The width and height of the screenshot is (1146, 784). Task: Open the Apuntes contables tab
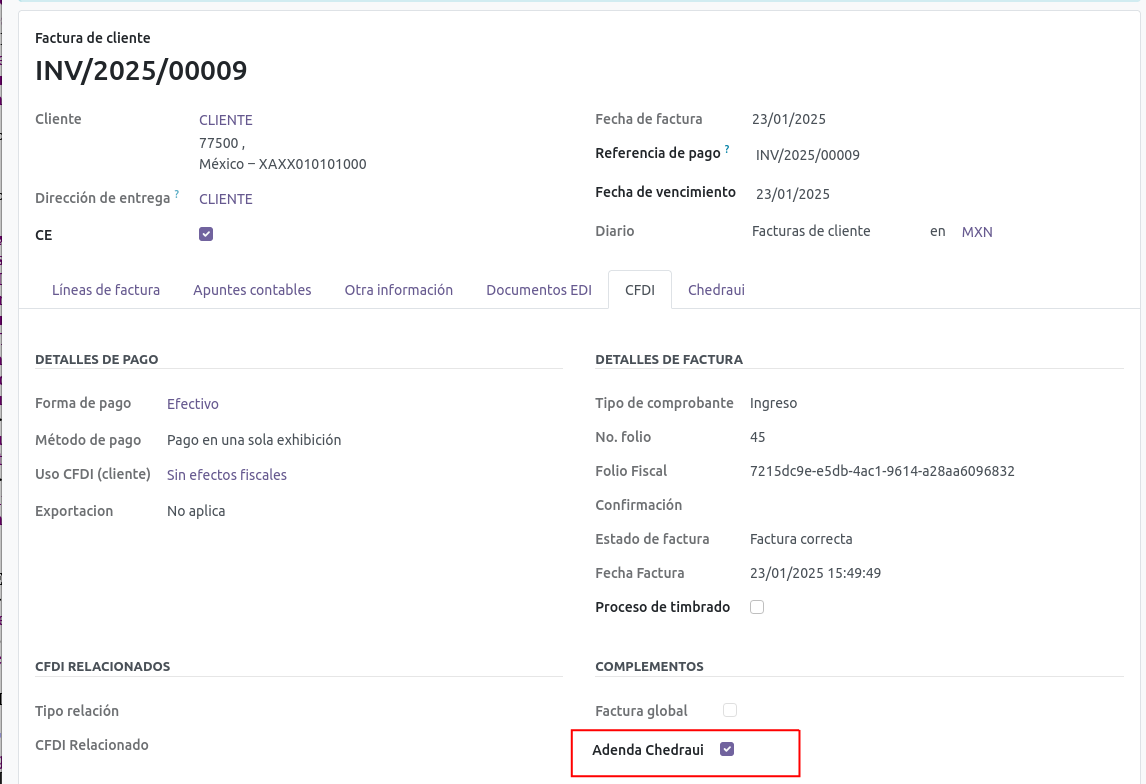252,290
